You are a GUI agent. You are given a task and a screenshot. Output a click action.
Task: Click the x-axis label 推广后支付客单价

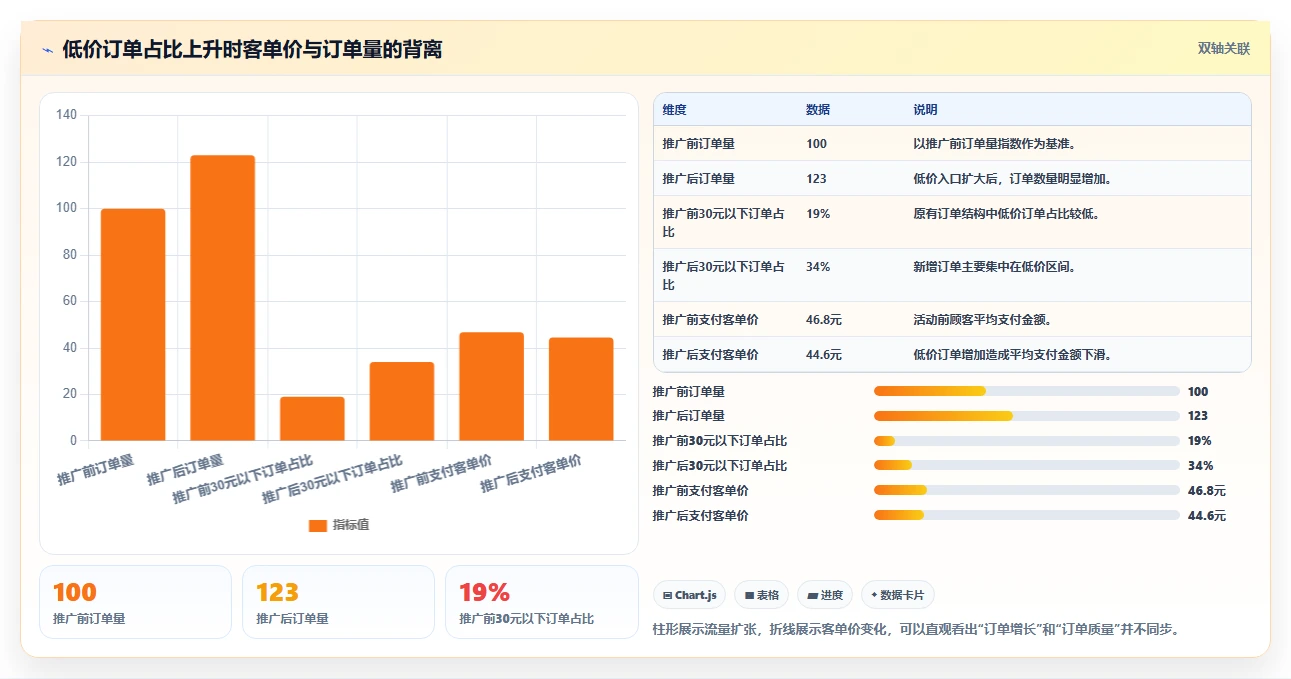point(531,472)
